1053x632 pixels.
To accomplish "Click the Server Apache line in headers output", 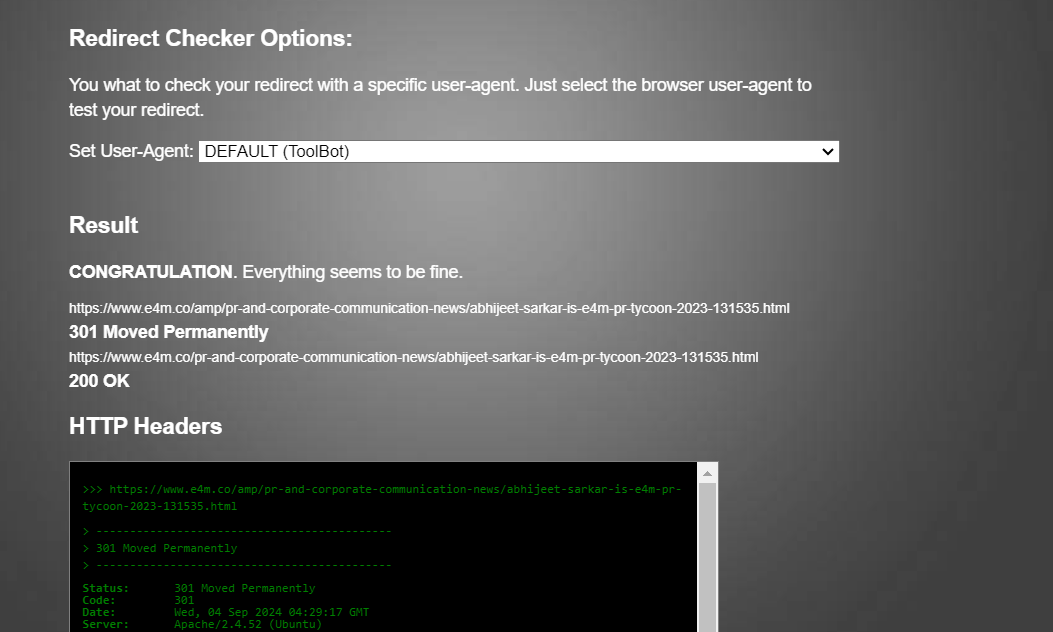I will coord(202,624).
